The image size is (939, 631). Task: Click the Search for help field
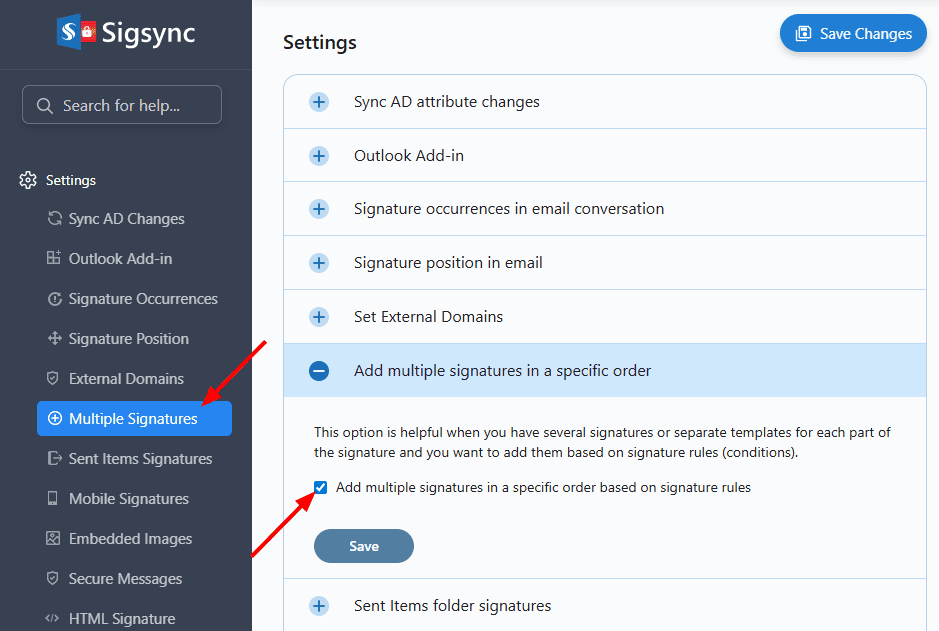(122, 105)
